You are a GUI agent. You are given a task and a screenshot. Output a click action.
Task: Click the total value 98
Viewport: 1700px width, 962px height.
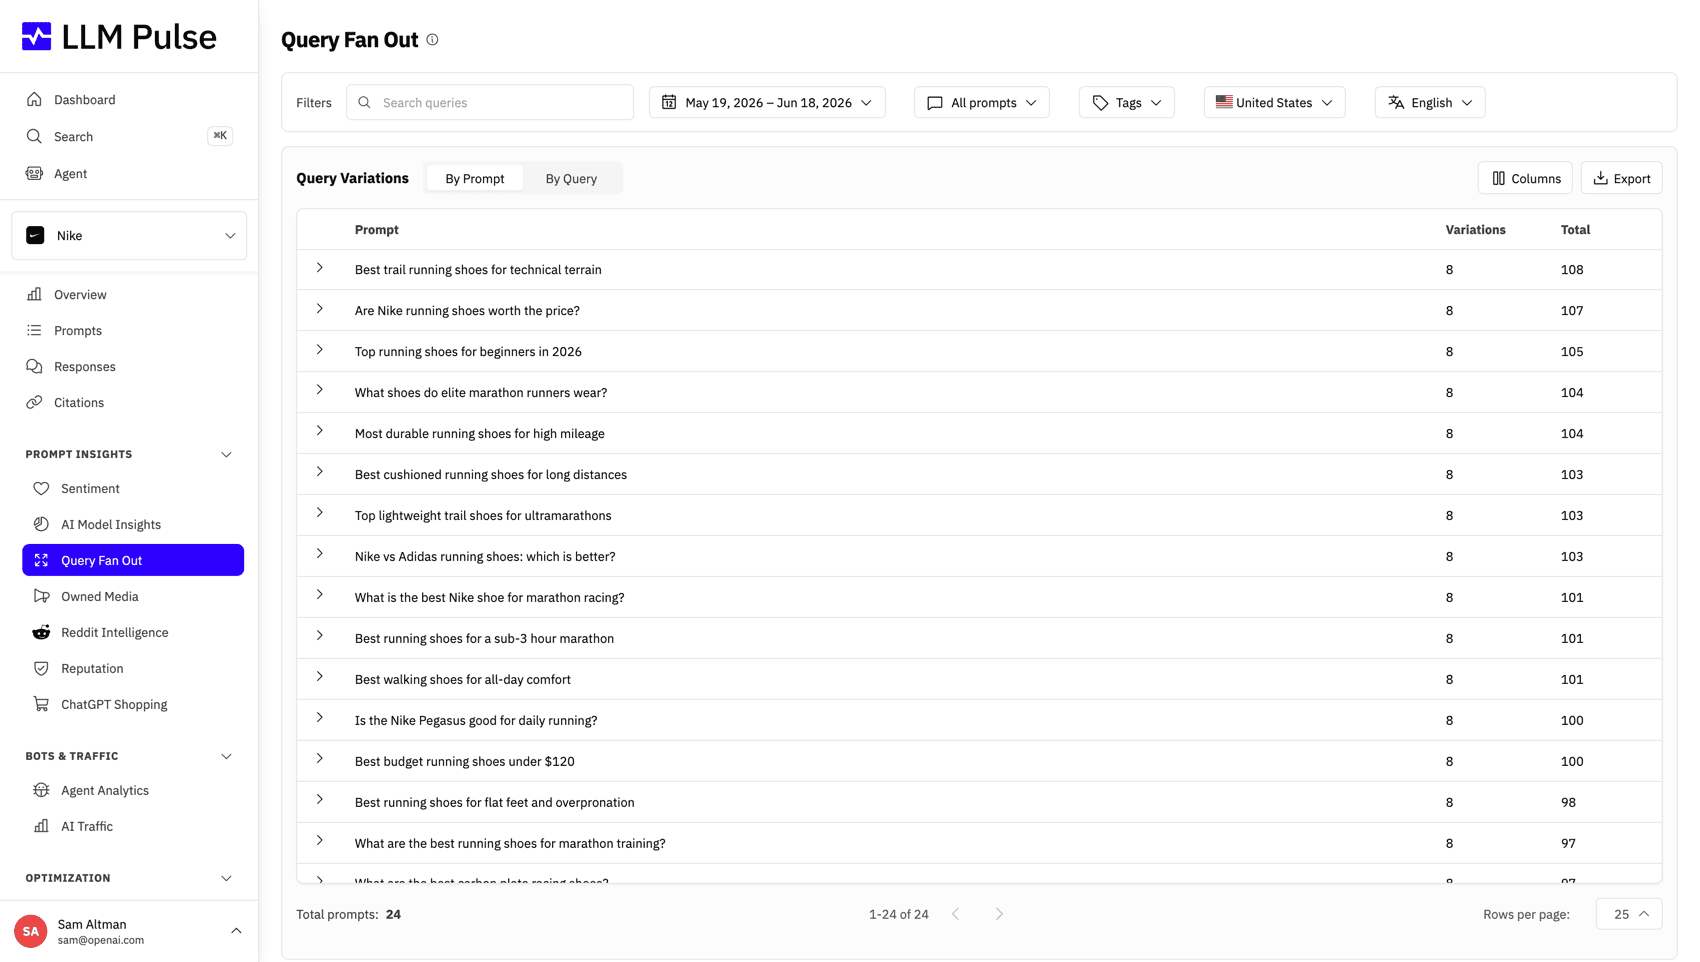1568,802
